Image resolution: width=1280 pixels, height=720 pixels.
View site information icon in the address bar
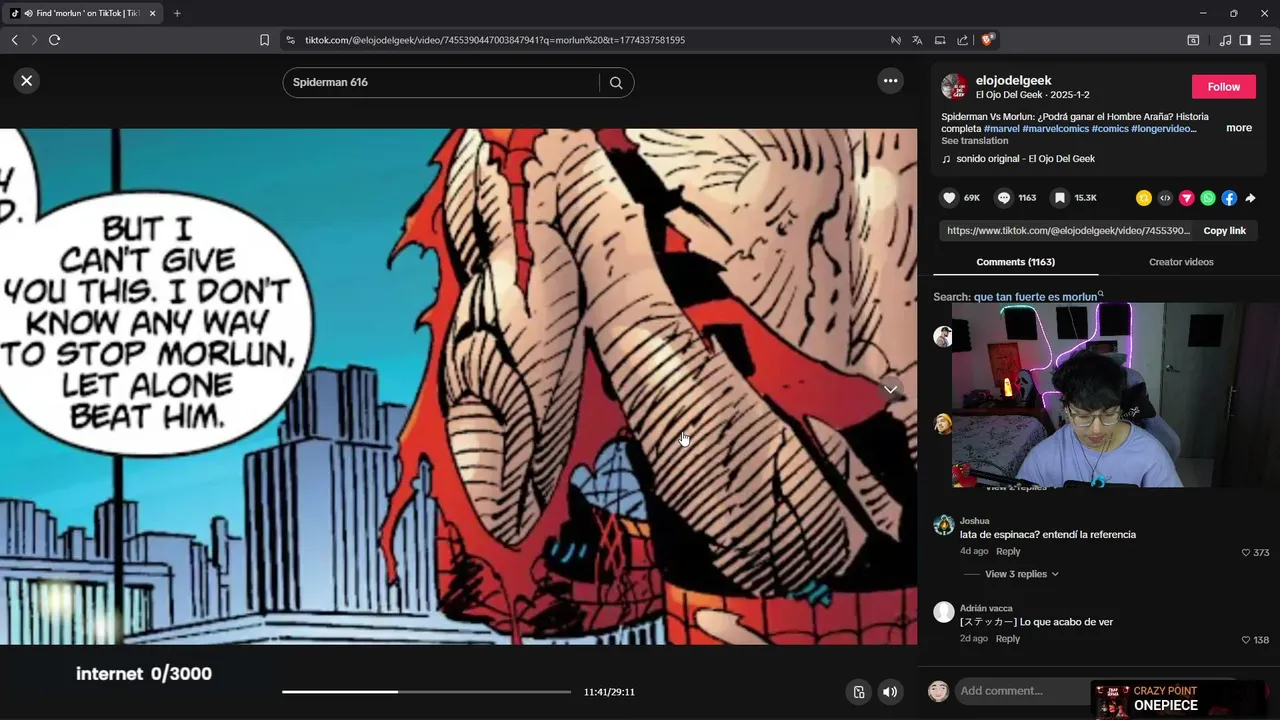pyautogui.click(x=290, y=40)
